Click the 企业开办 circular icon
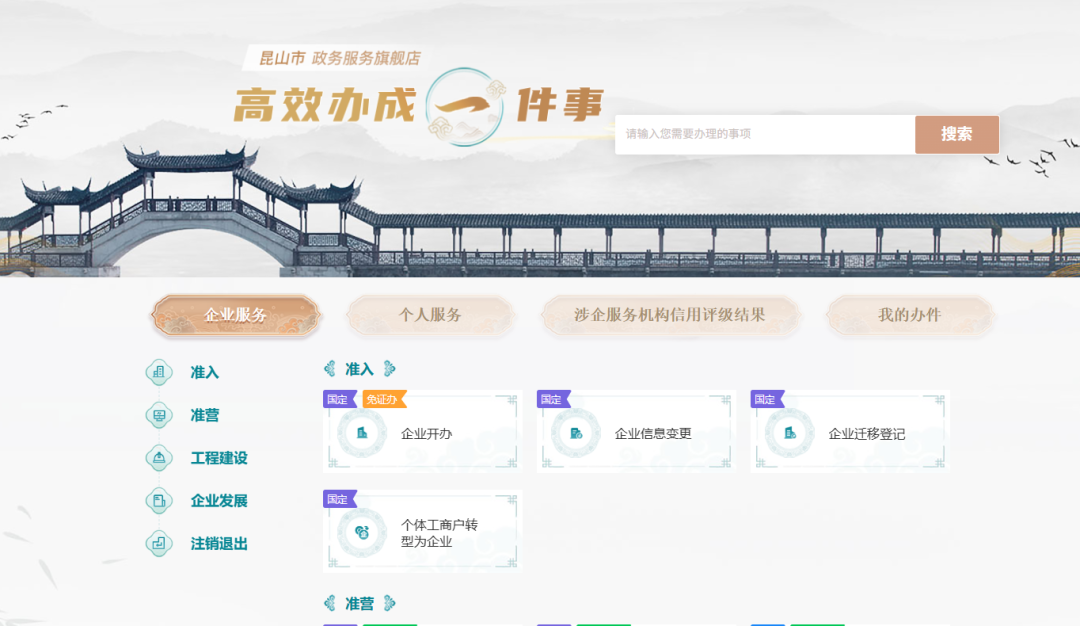 click(x=362, y=433)
